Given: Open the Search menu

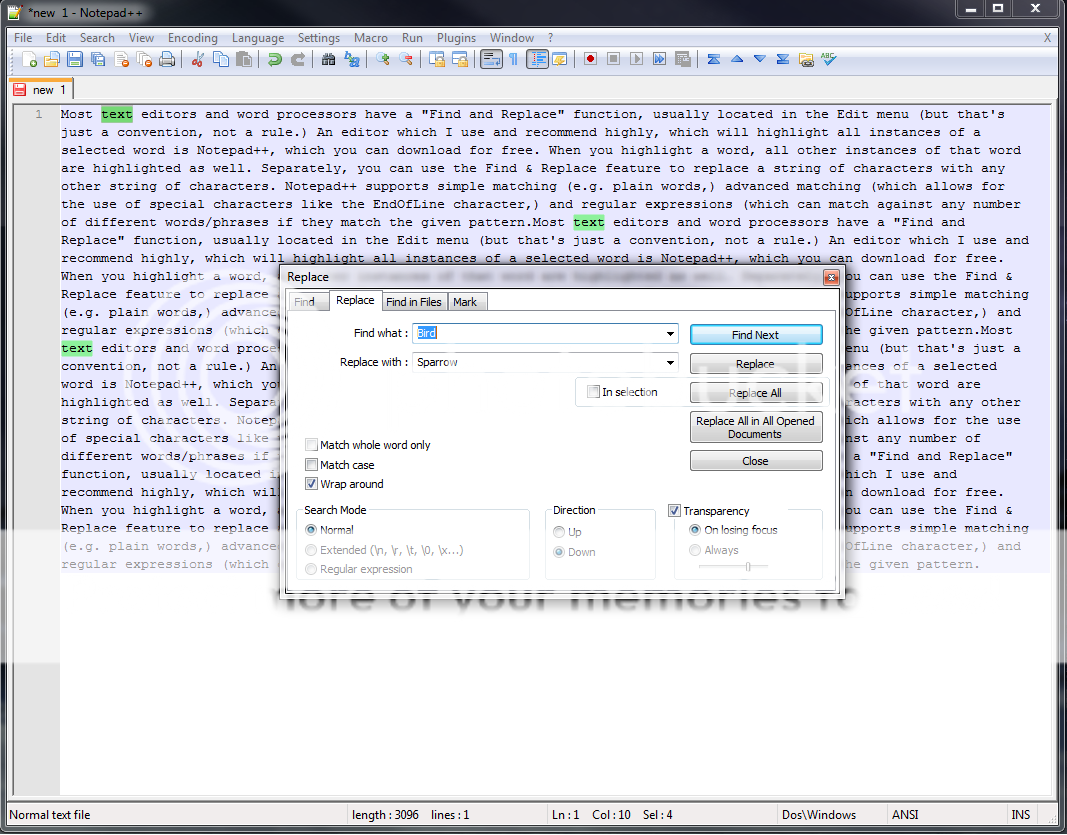Looking at the screenshot, I should click(97, 38).
